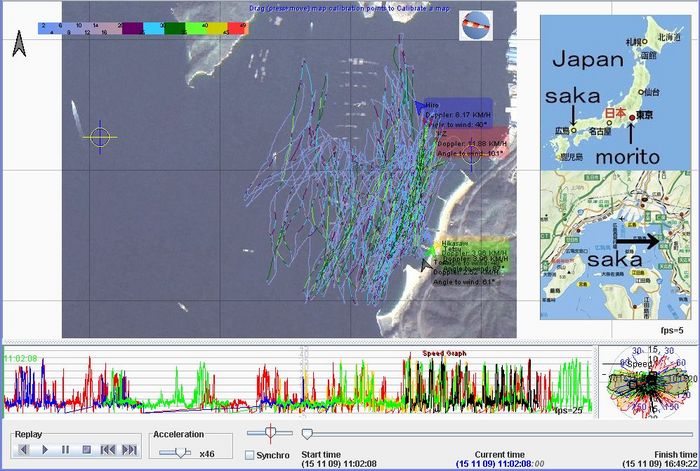
Task: Rewind replay to the start
Action: (108, 449)
